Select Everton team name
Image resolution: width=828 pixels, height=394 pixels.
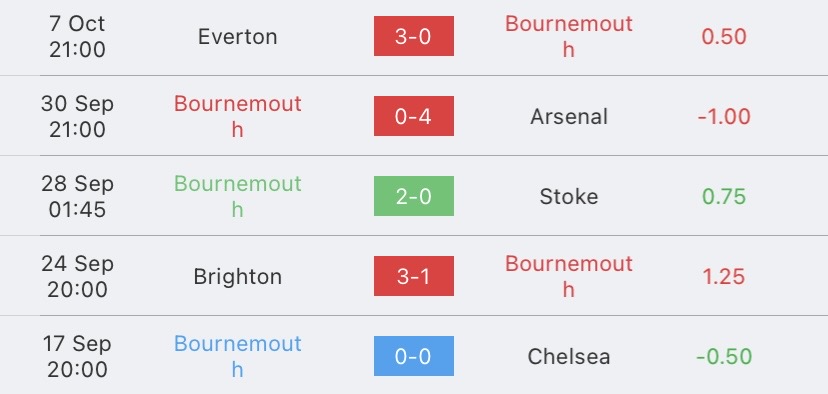pyautogui.click(x=238, y=37)
